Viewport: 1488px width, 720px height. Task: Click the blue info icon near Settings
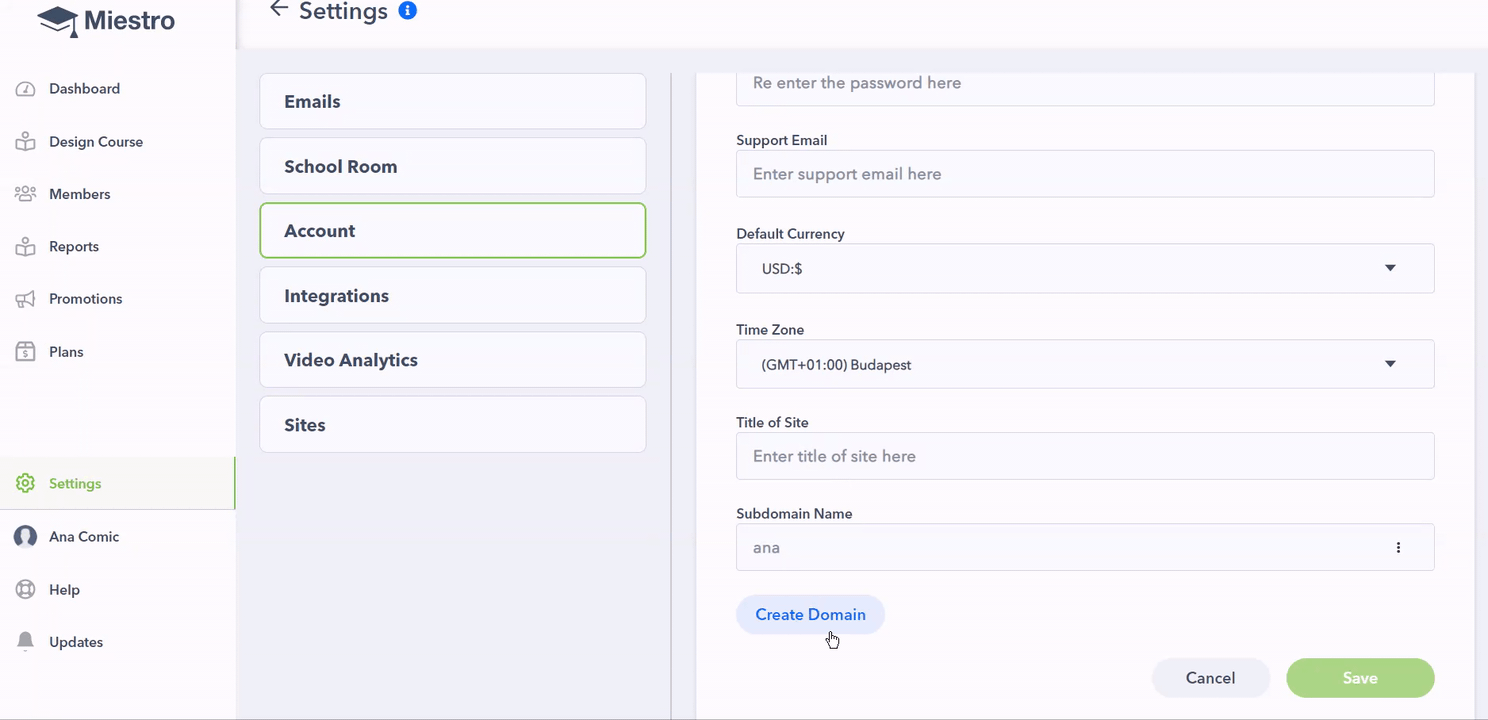(407, 11)
